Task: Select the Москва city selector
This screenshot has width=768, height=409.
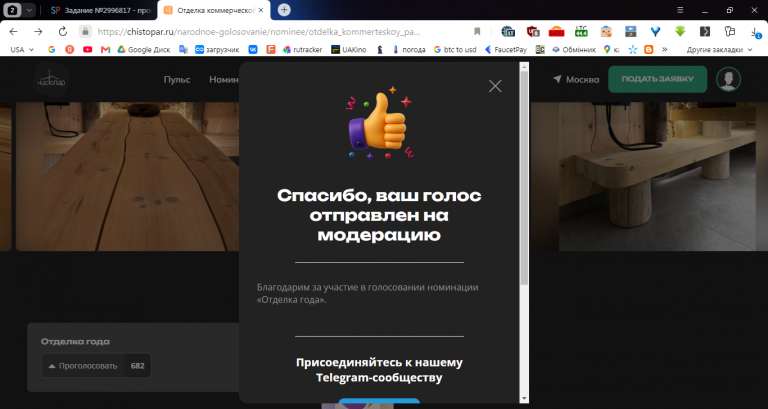Action: (576, 79)
